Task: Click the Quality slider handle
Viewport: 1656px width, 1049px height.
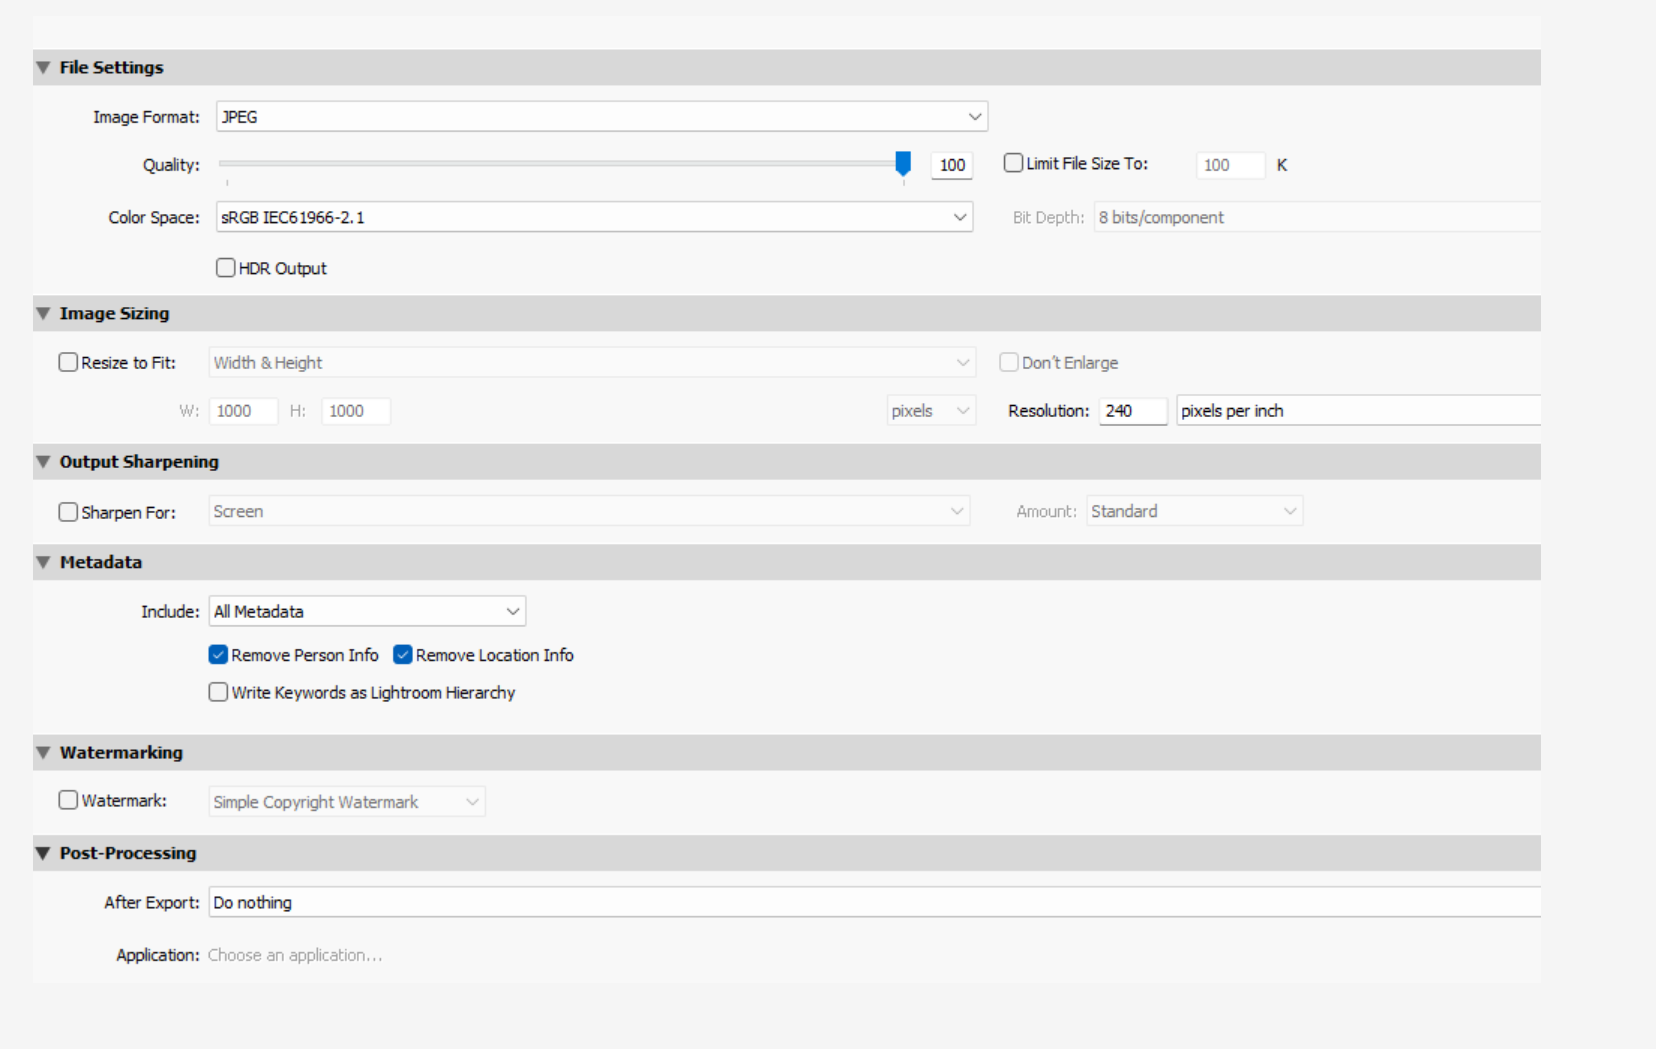Action: 903,163
